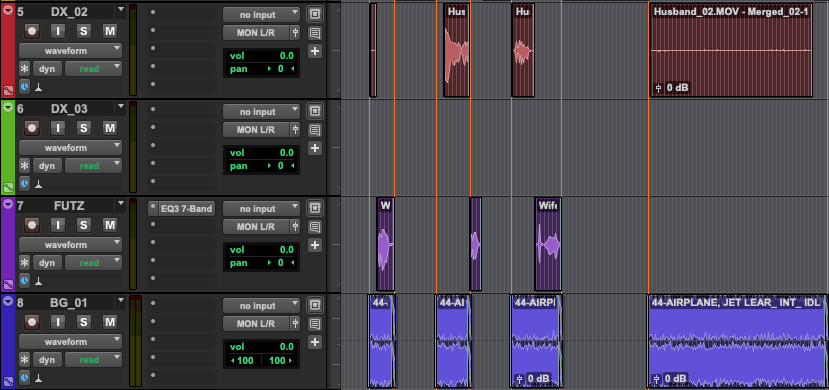This screenshot has width=829, height=390.
Task: Click the FUTZ 'dyn' timebase button
Action: coord(47,263)
